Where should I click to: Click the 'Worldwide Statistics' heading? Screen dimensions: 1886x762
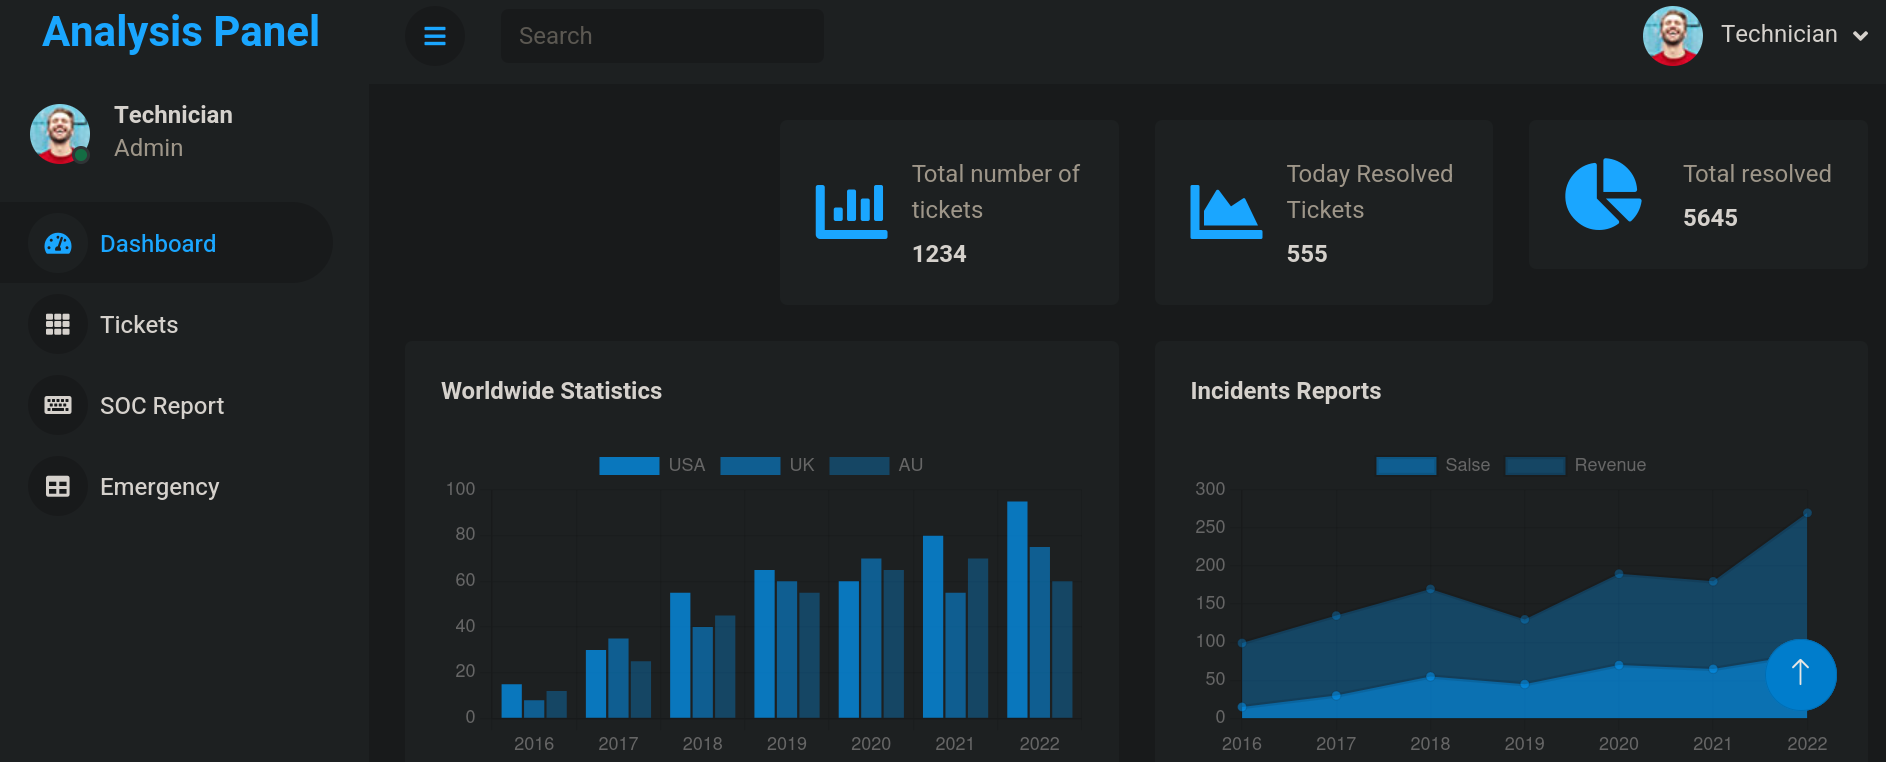pyautogui.click(x=552, y=391)
